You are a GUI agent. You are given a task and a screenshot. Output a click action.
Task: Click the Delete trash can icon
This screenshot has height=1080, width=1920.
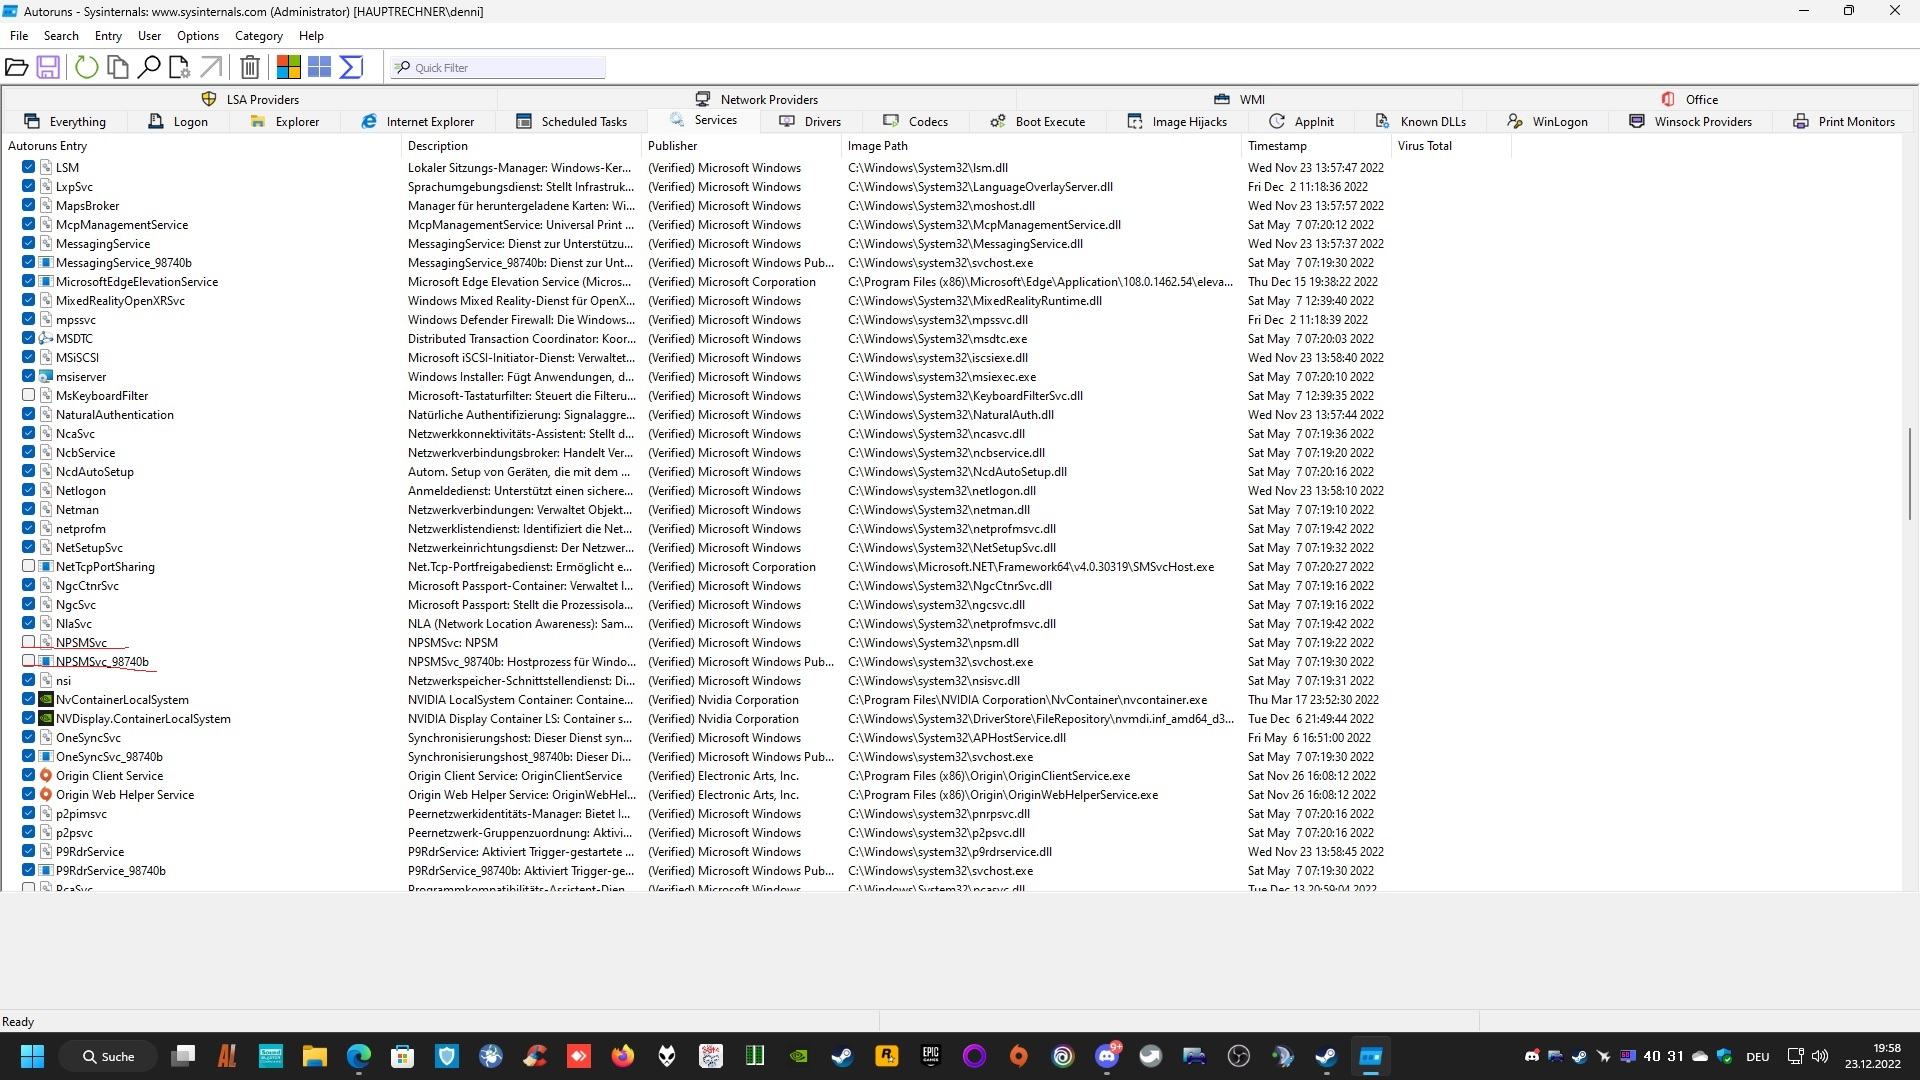tap(250, 67)
